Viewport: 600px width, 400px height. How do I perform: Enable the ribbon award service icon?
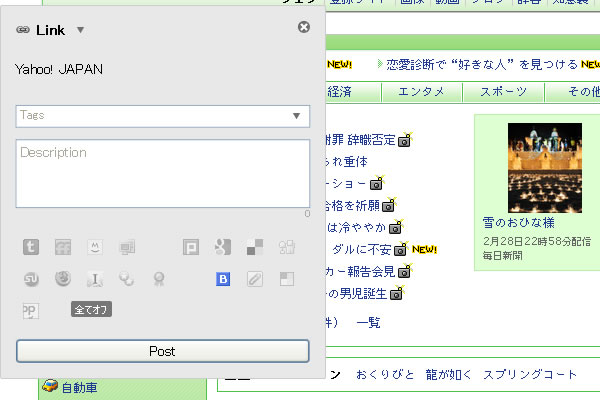click(159, 279)
